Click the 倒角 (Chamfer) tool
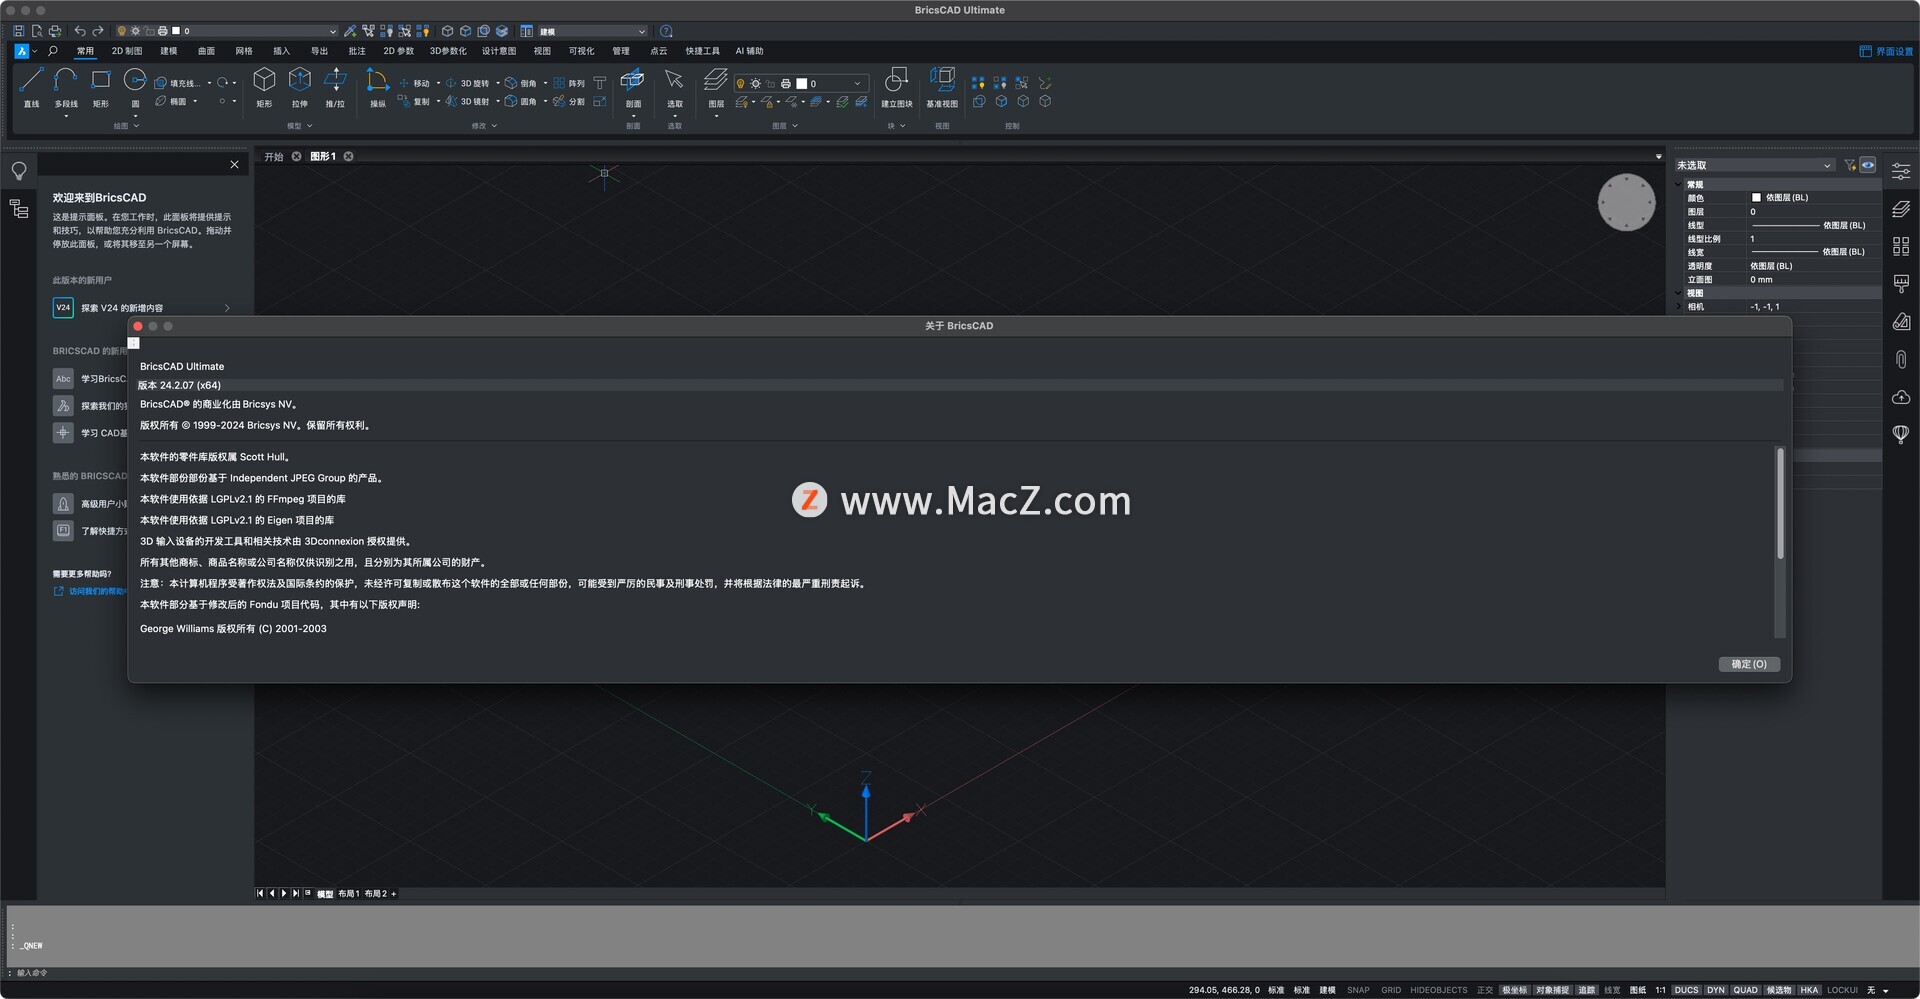 [521, 83]
